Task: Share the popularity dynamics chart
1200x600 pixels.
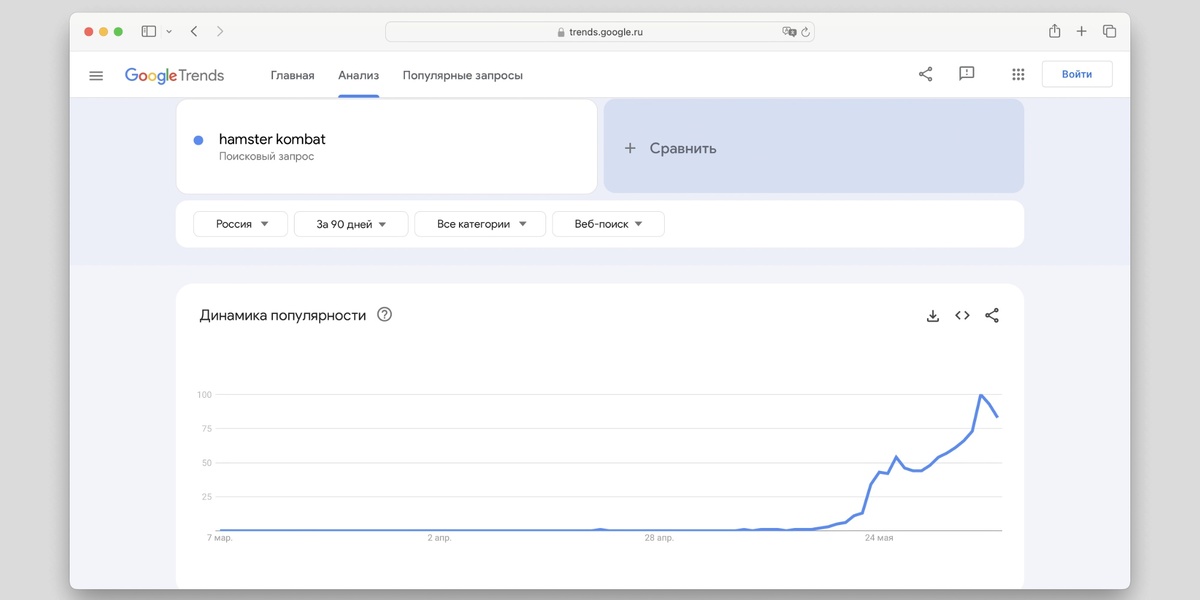Action: point(991,315)
